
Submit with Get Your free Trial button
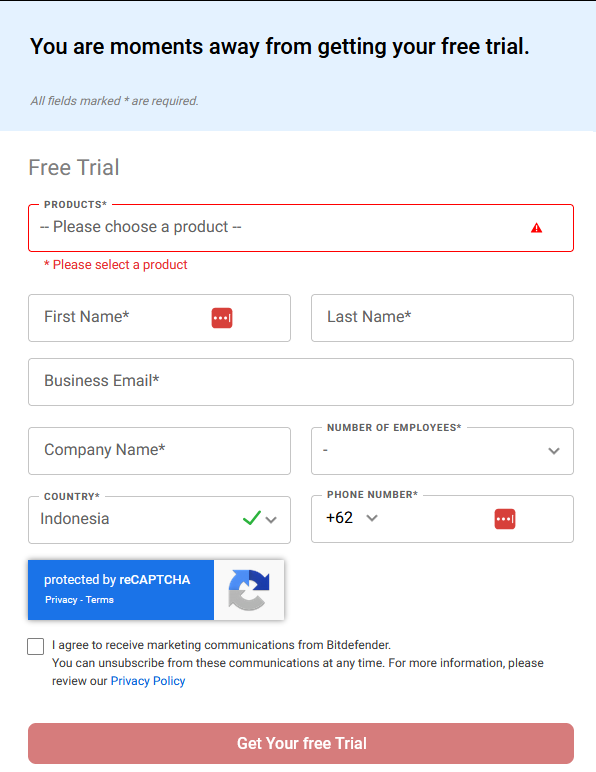coord(301,743)
